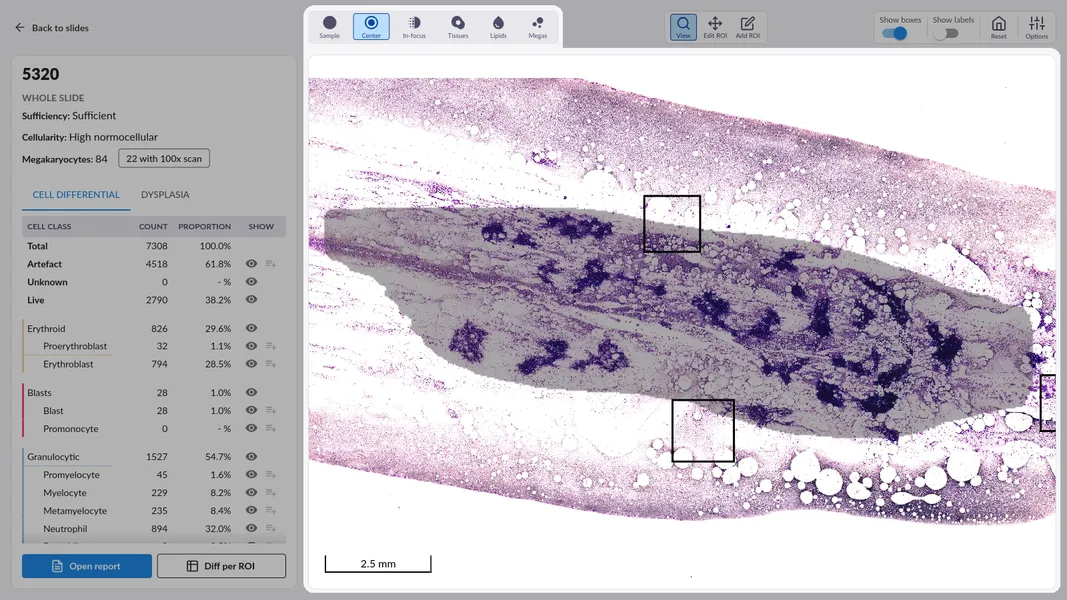Toggle visibility of Artefact cells
Screen dimensions: 1067x600
click(252, 264)
